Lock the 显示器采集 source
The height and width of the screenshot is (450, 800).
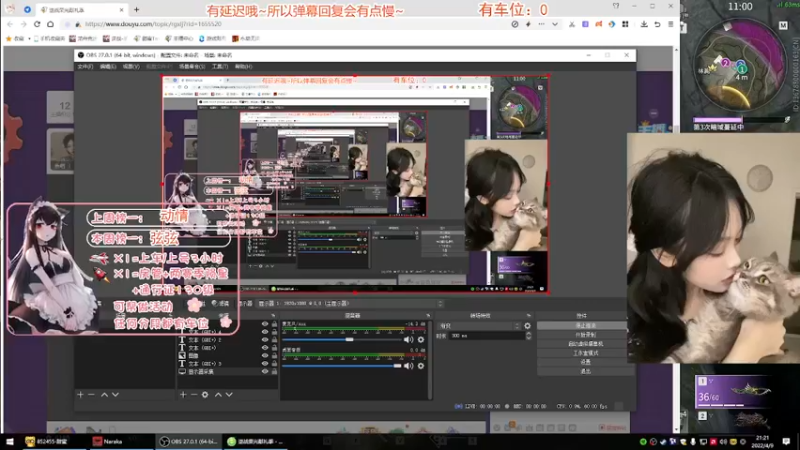point(274,372)
